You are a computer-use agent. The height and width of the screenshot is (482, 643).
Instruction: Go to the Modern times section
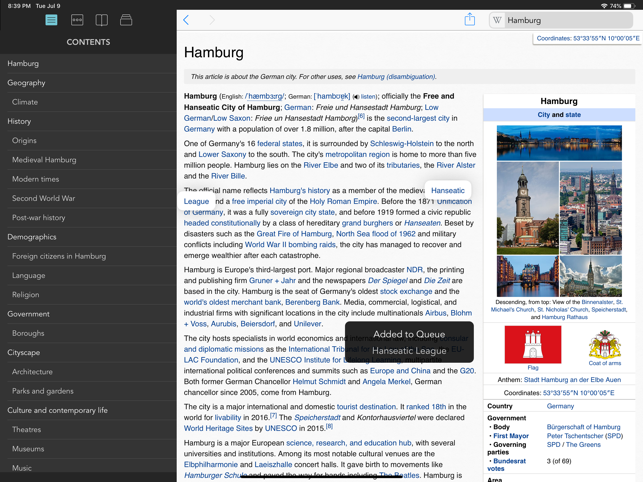point(88,179)
